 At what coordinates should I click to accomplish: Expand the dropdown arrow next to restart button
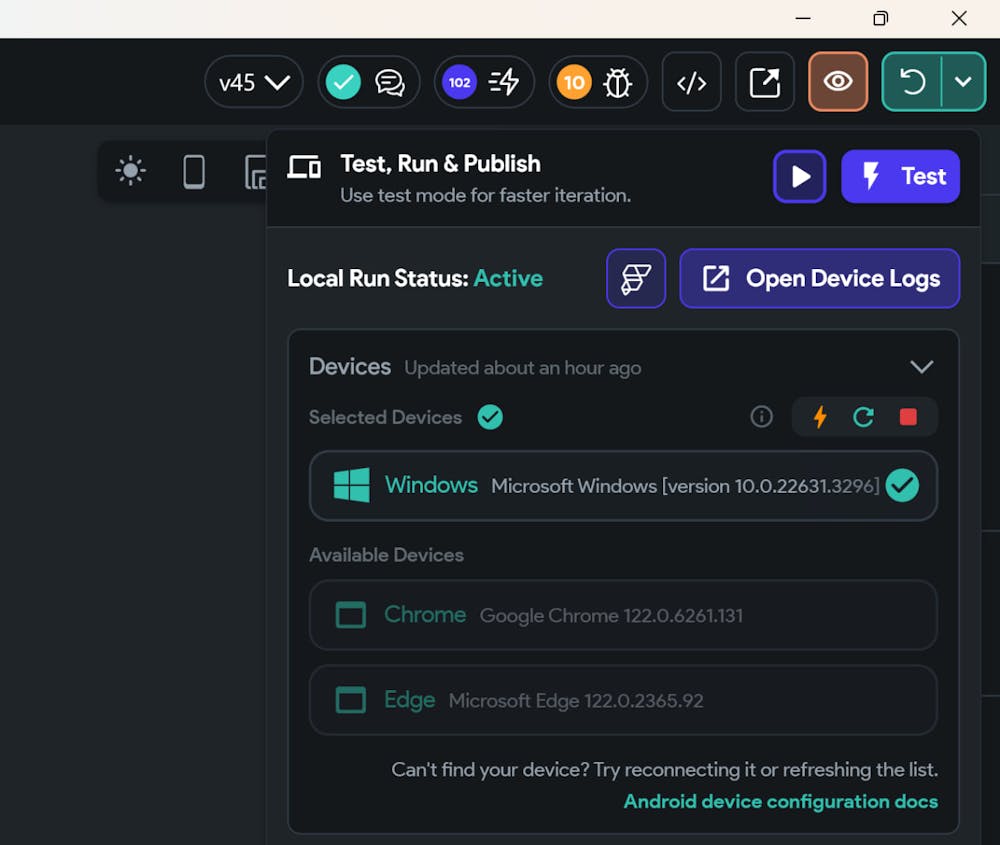963,82
